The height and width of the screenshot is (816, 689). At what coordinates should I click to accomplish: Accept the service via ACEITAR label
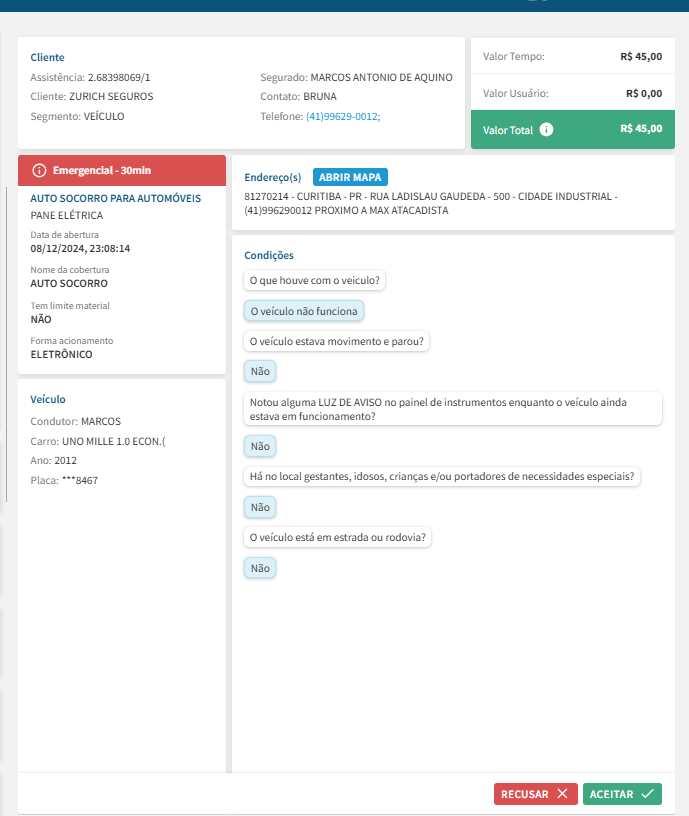click(x=611, y=794)
